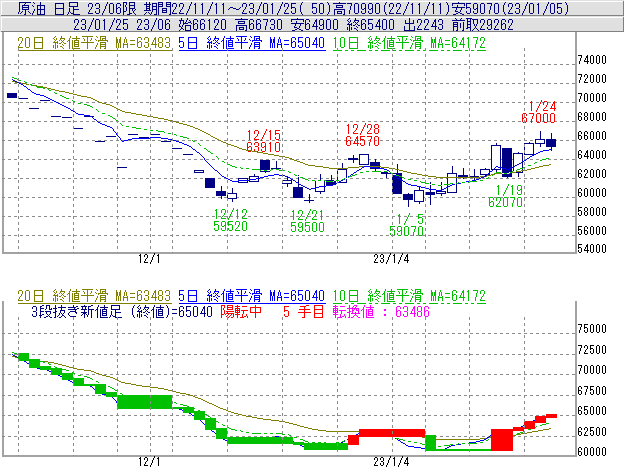Click the 始66120 opening price value
The image size is (624, 475).
pyautogui.click(x=203, y=25)
